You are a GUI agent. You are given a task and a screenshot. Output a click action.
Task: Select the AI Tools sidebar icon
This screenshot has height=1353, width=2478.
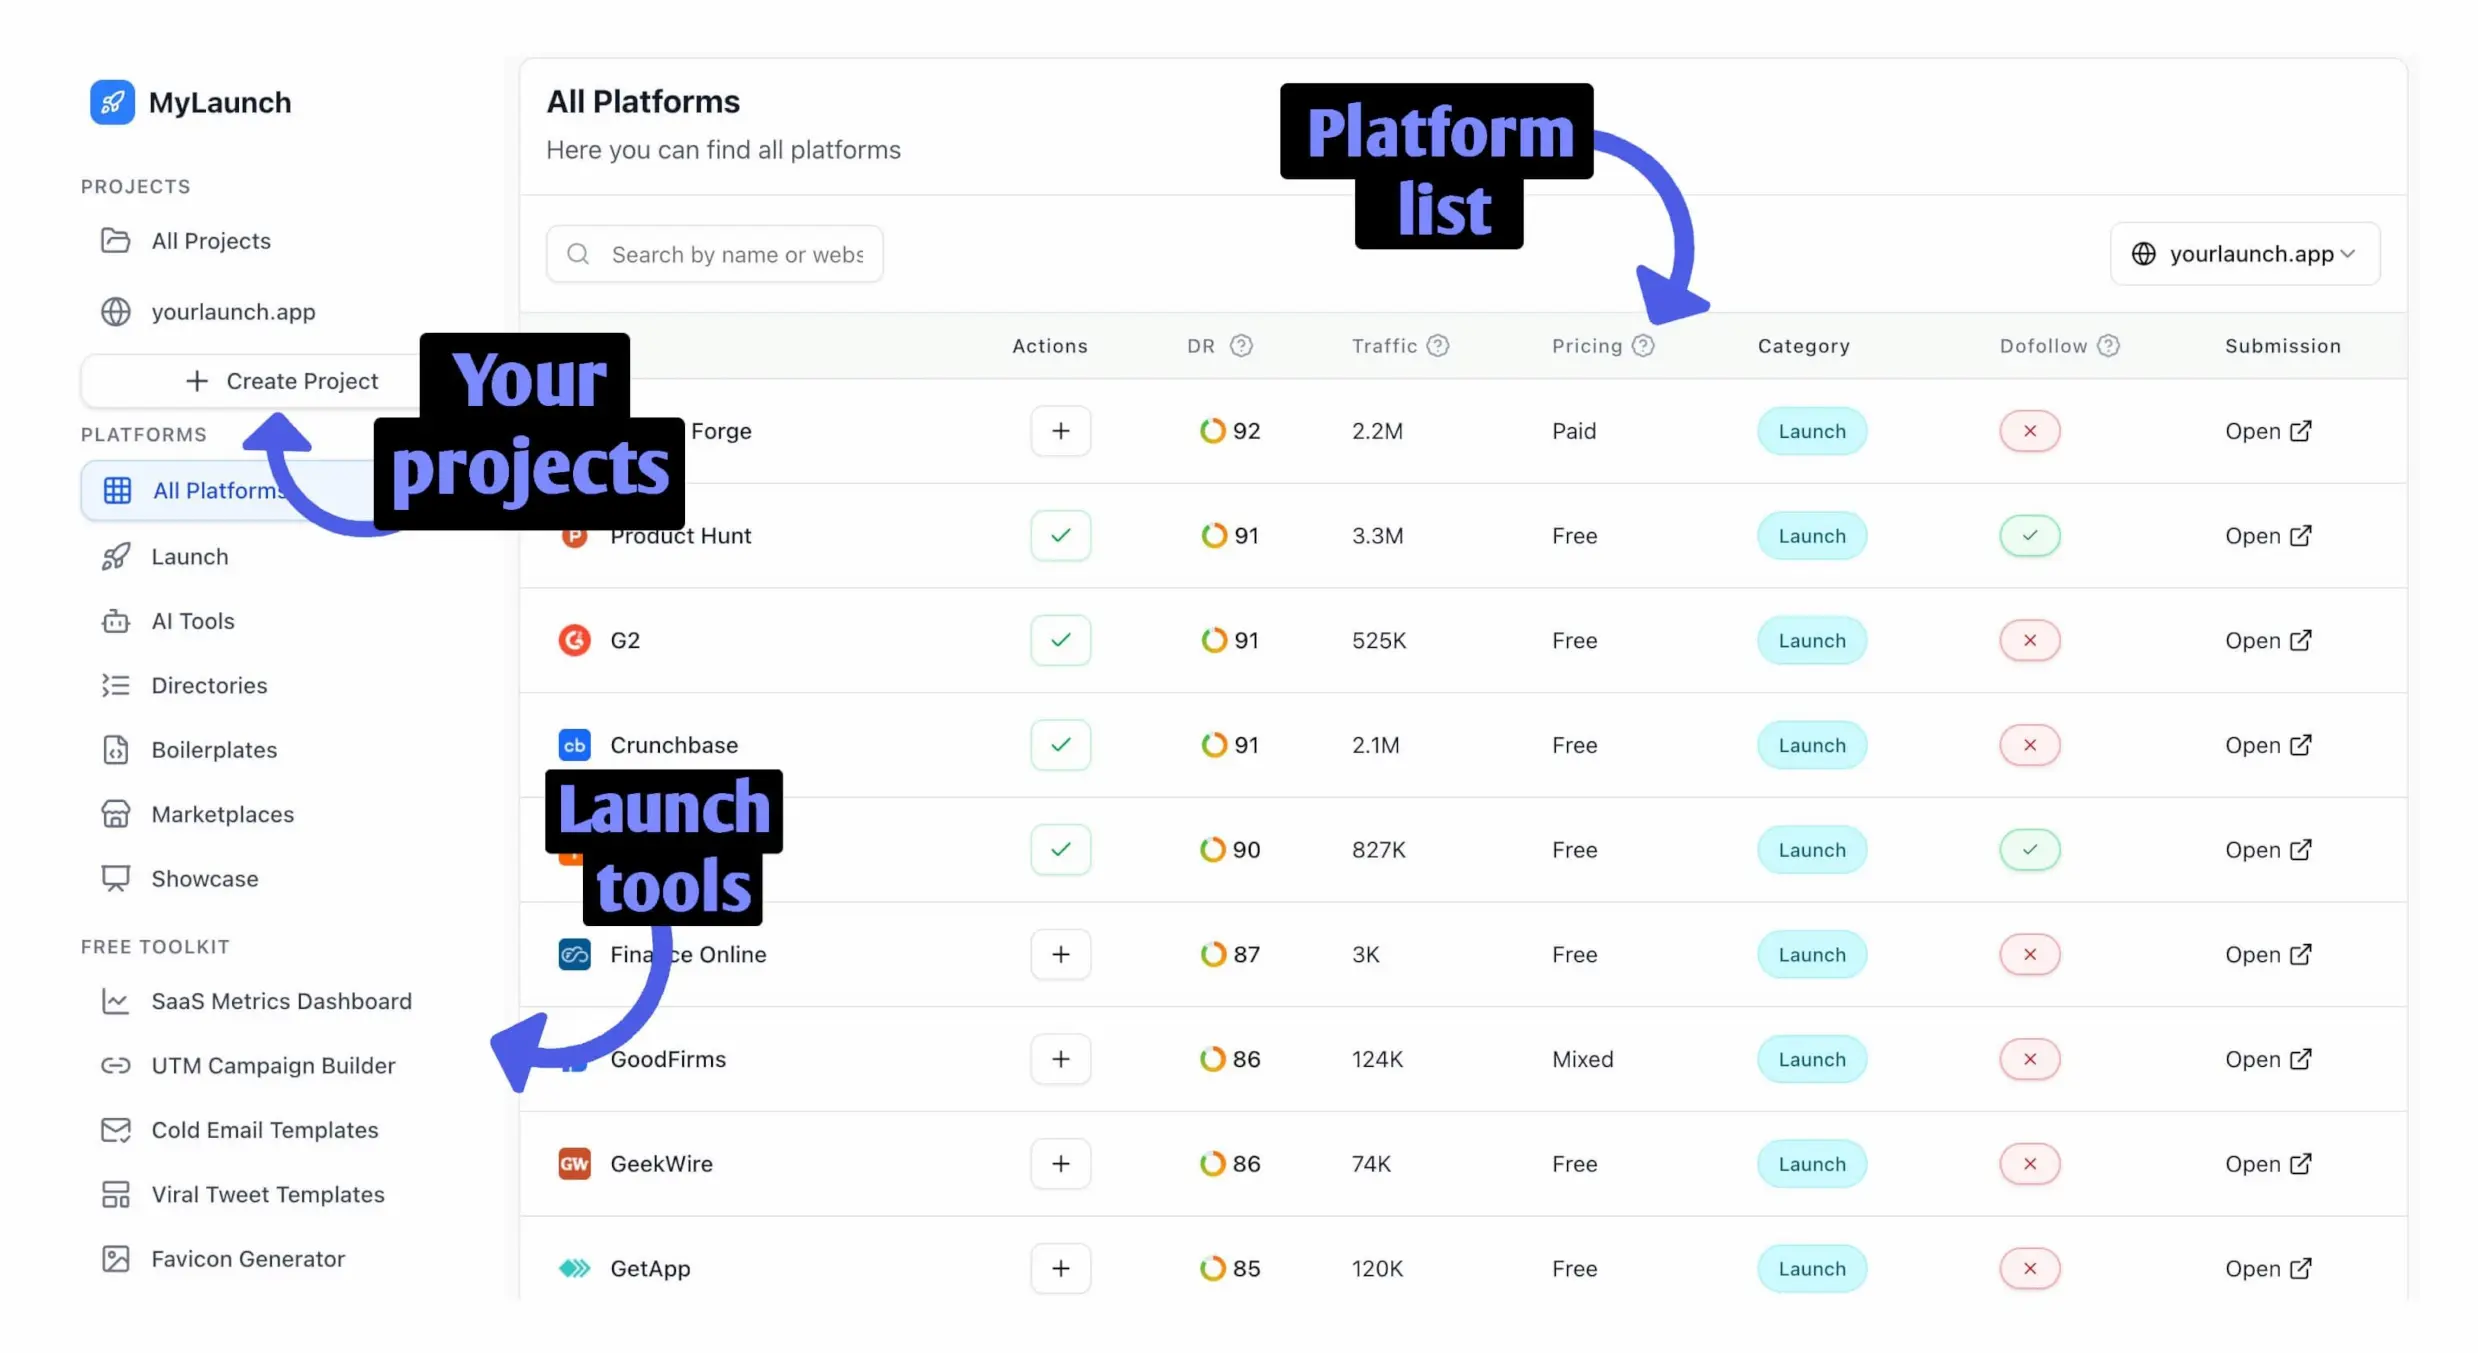115,620
